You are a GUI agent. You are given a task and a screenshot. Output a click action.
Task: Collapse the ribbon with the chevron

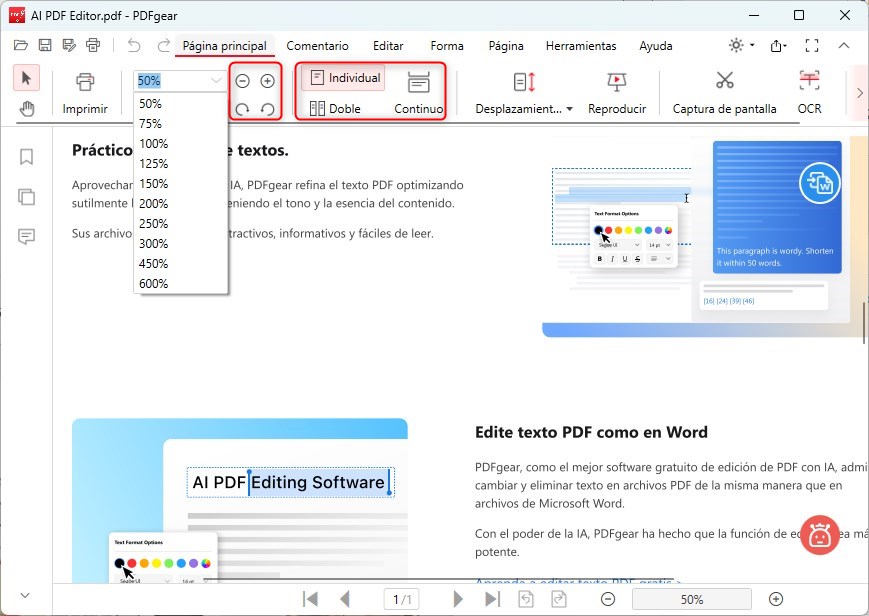[844, 45]
